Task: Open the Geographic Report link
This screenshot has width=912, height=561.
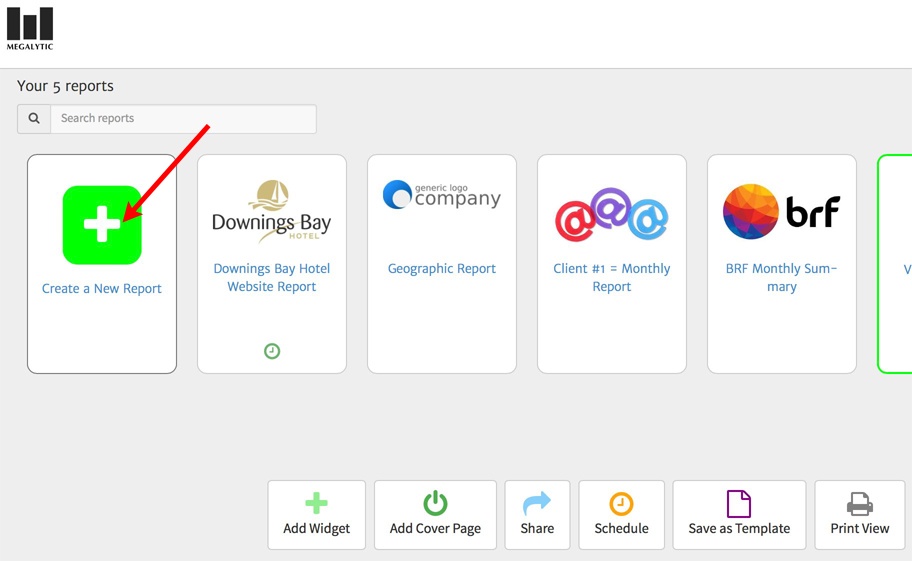Action: tap(442, 269)
